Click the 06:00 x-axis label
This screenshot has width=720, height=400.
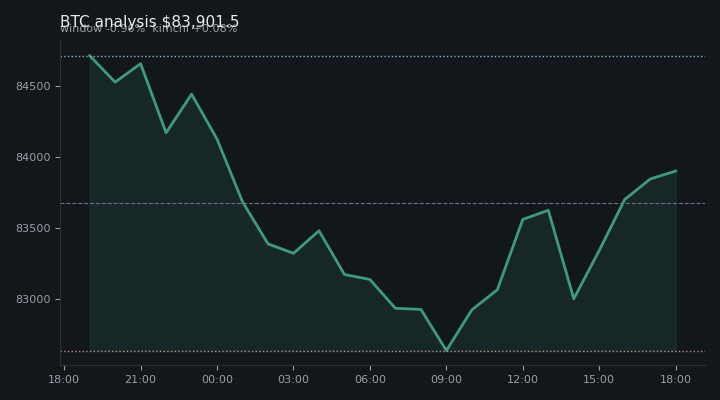pos(370,379)
